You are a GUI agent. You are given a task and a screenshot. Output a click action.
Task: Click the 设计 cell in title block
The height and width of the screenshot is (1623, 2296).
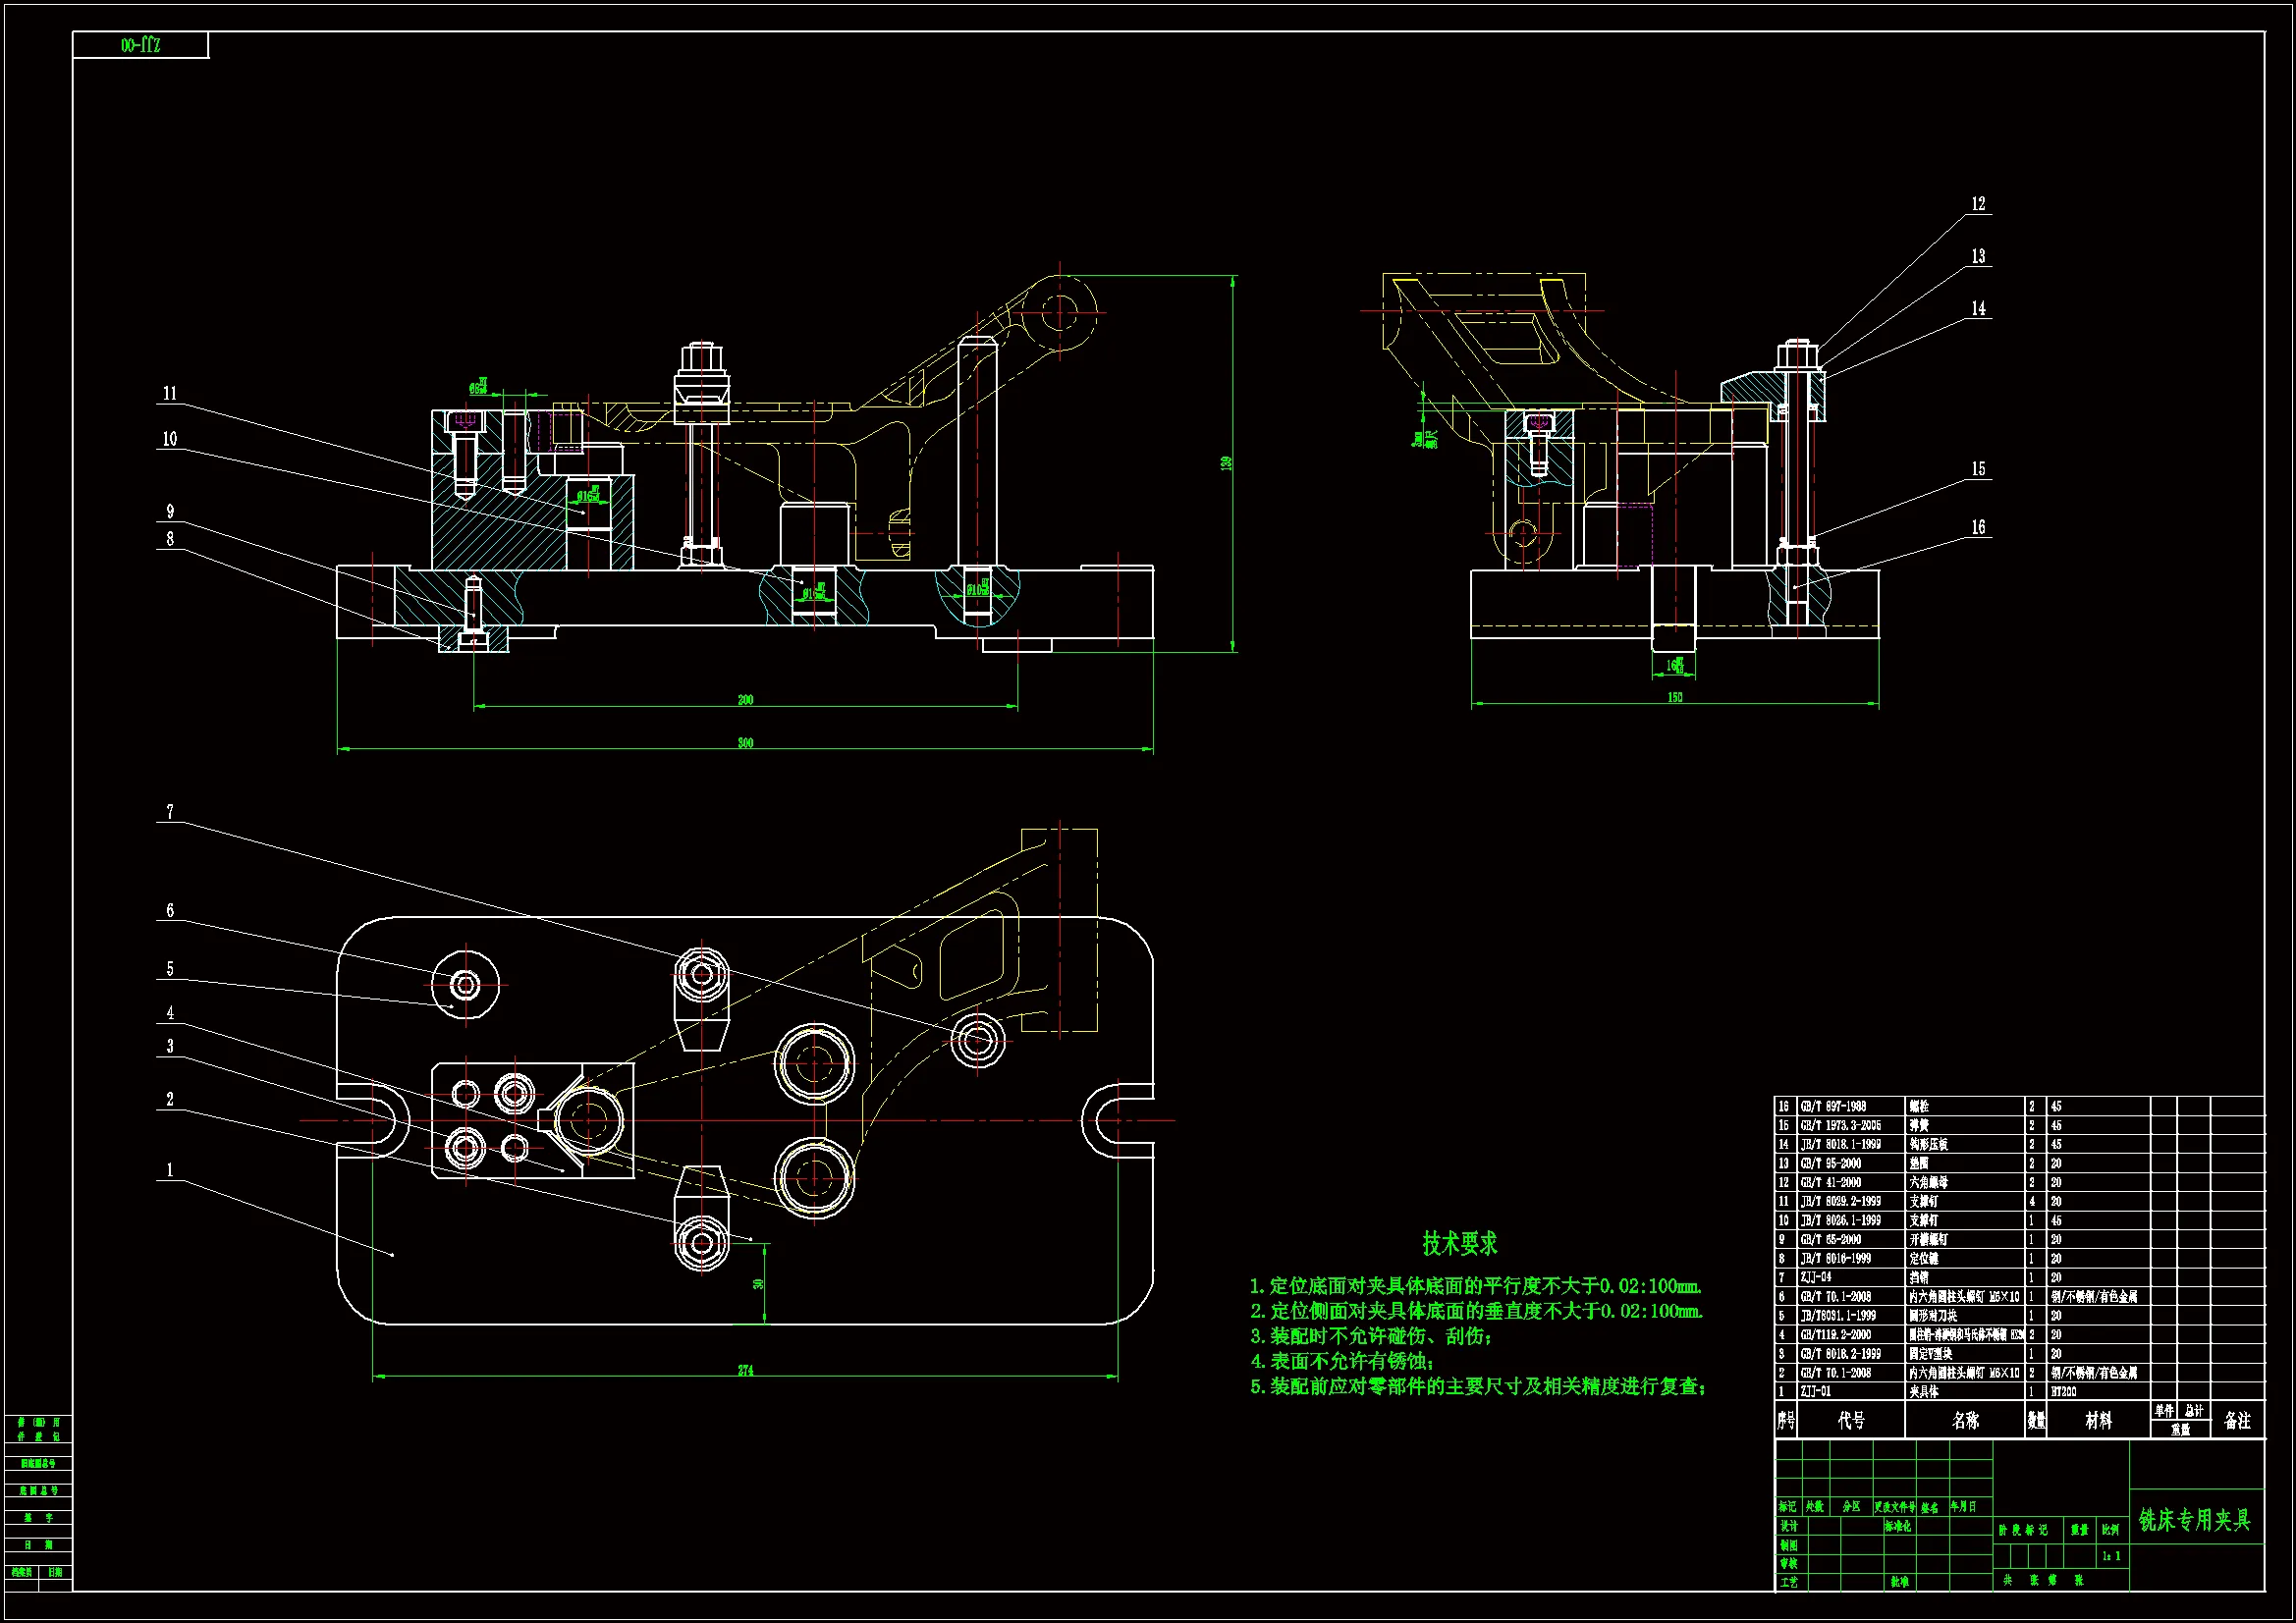(x=1789, y=1526)
